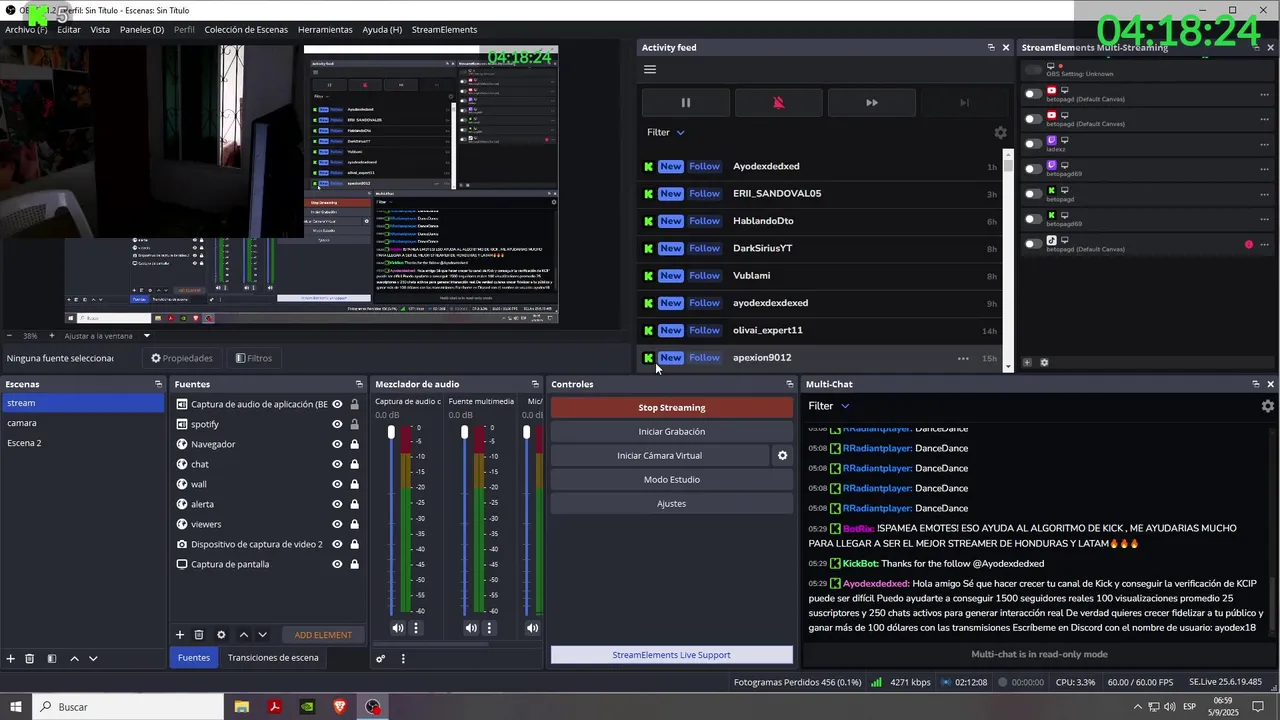Open virtual camera settings gear
The height and width of the screenshot is (720, 1280).
(783, 456)
